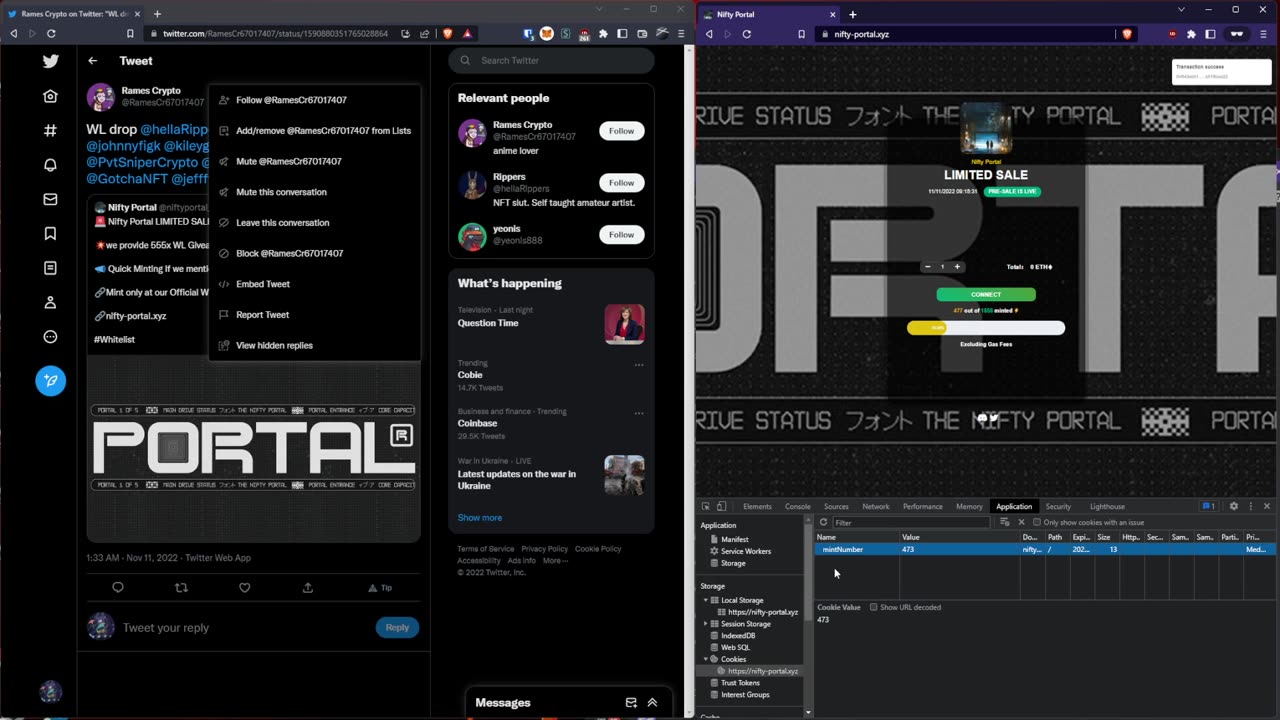Expand the Session Storage tree node

[x=706, y=624]
